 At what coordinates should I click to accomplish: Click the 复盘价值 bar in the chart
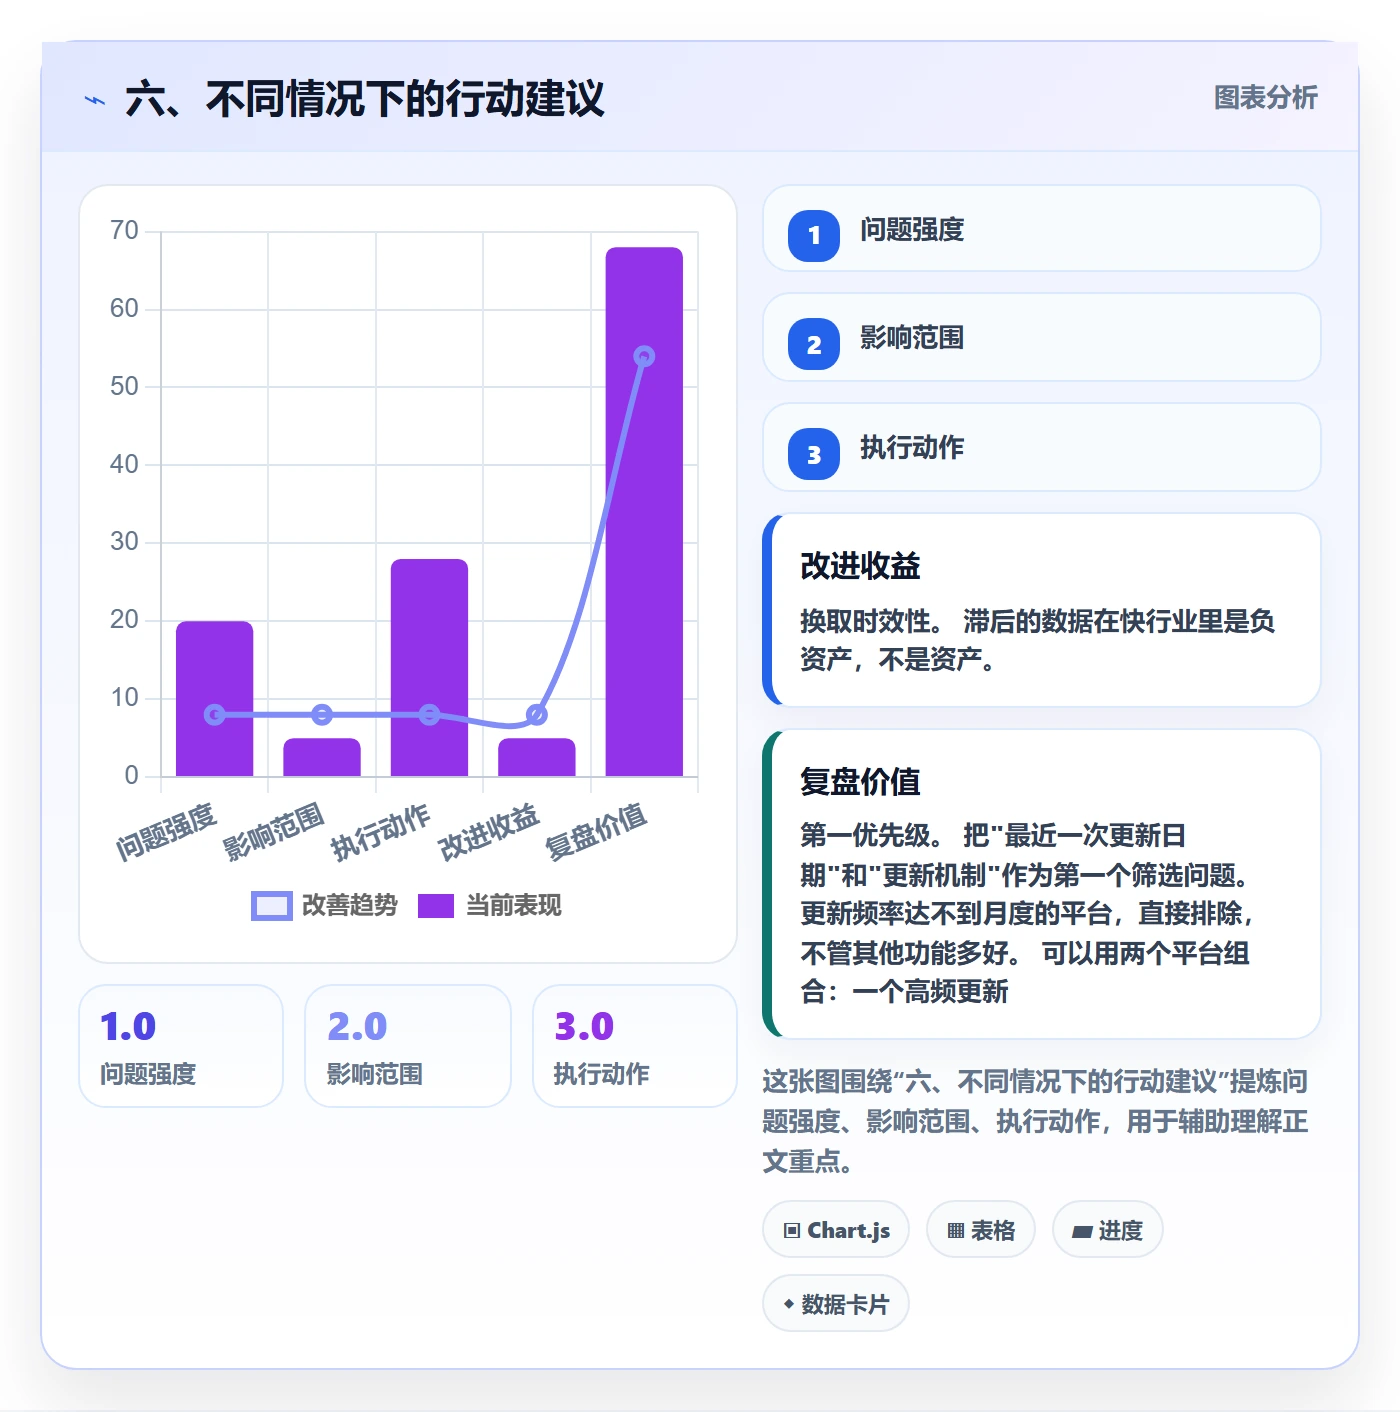point(644,511)
